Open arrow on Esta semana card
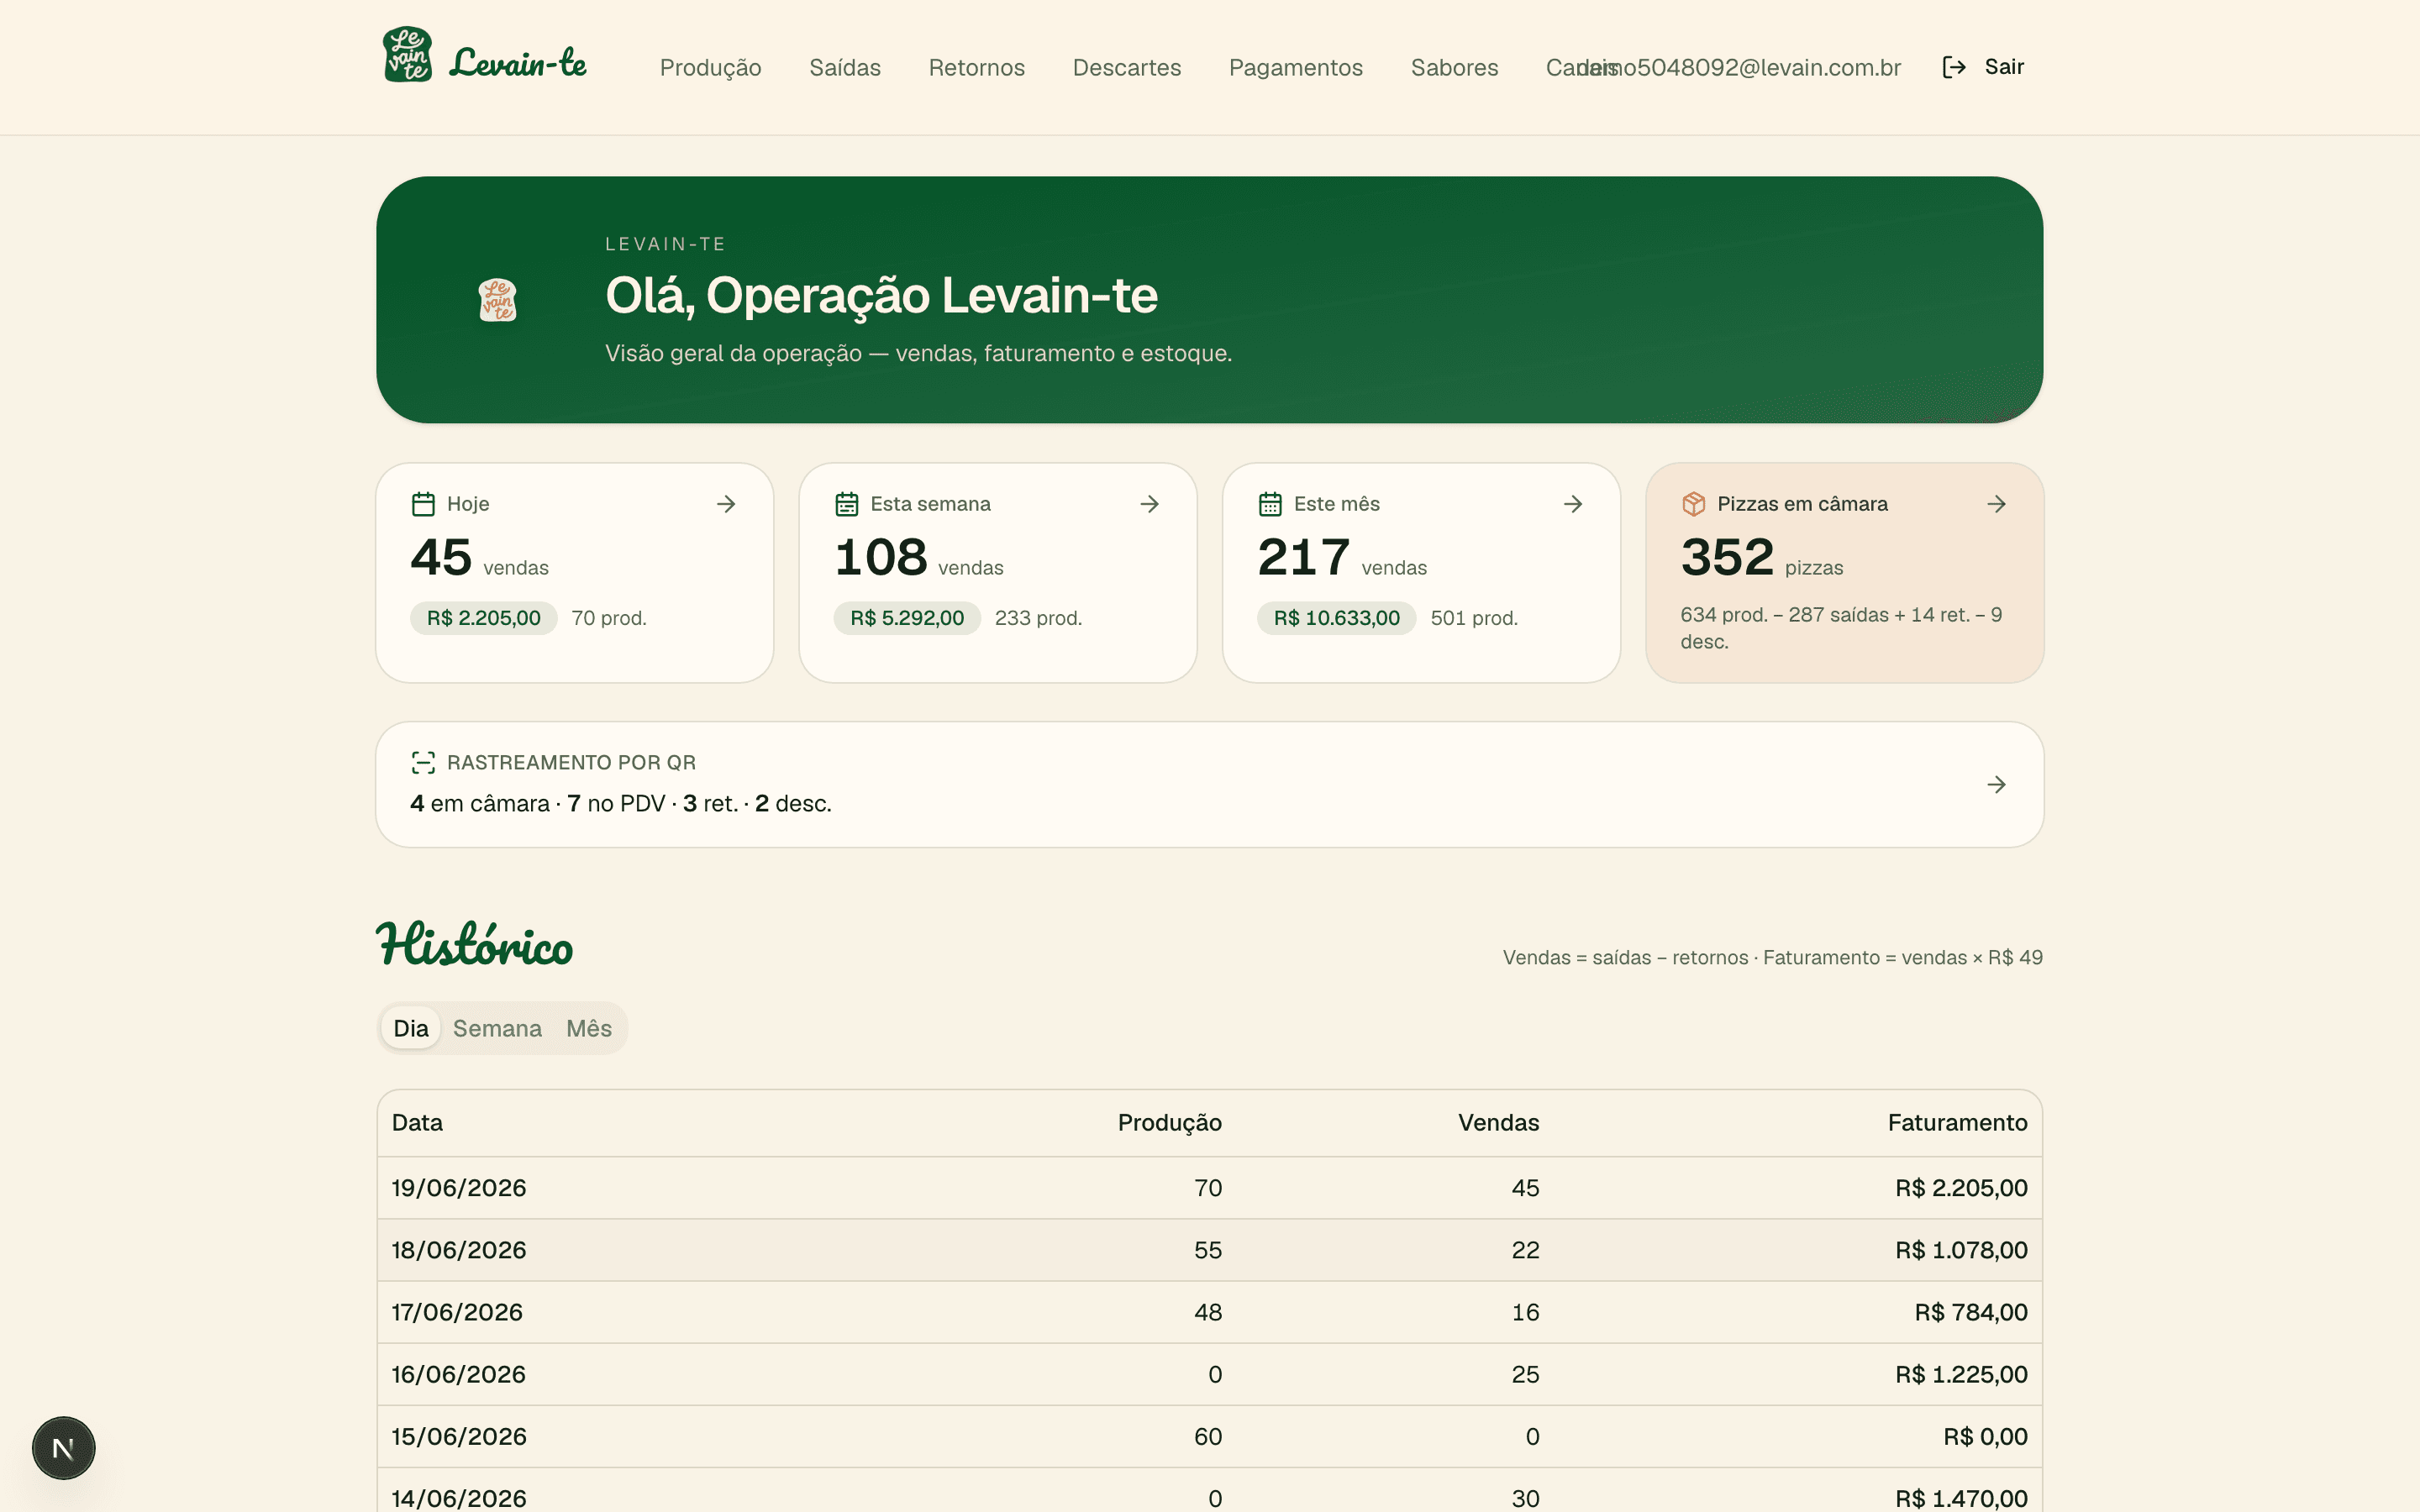Screen dimensions: 2420x1512 tap(1150, 504)
